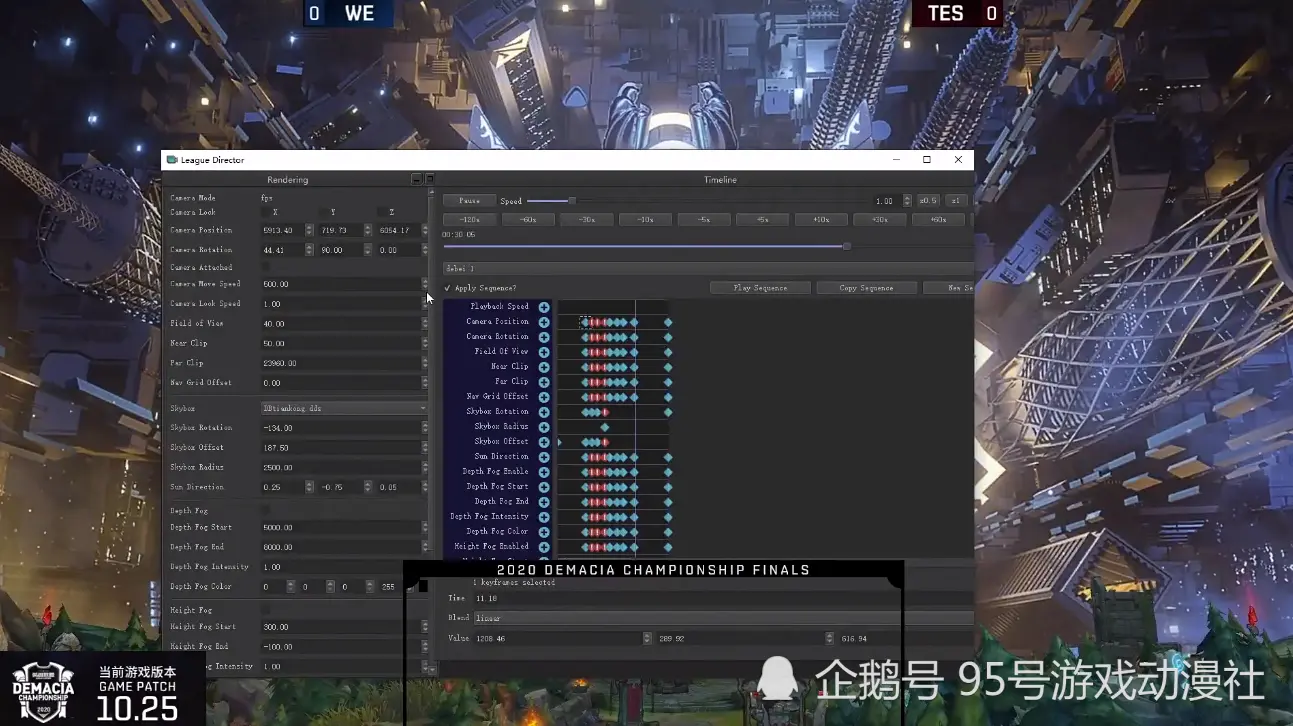Screen dimensions: 1293x726
Task: Click the Skybox Radius 2500.00 input field
Action: tap(344, 467)
